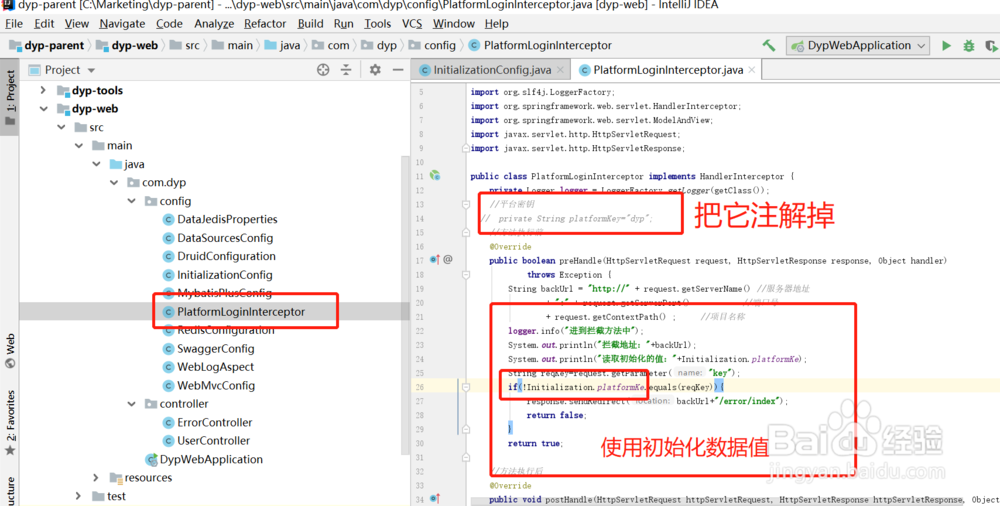The image size is (1000, 506).
Task: Place cursor on line 26 if statement
Action: pos(615,387)
